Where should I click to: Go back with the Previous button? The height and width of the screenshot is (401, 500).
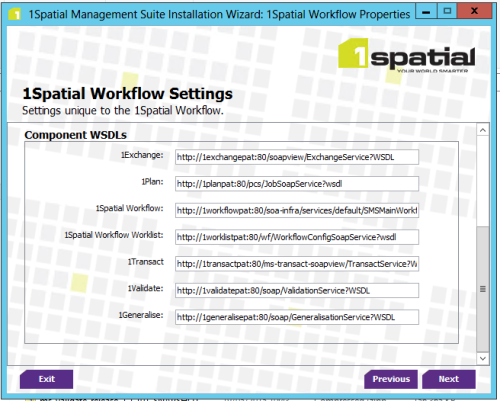click(x=391, y=379)
